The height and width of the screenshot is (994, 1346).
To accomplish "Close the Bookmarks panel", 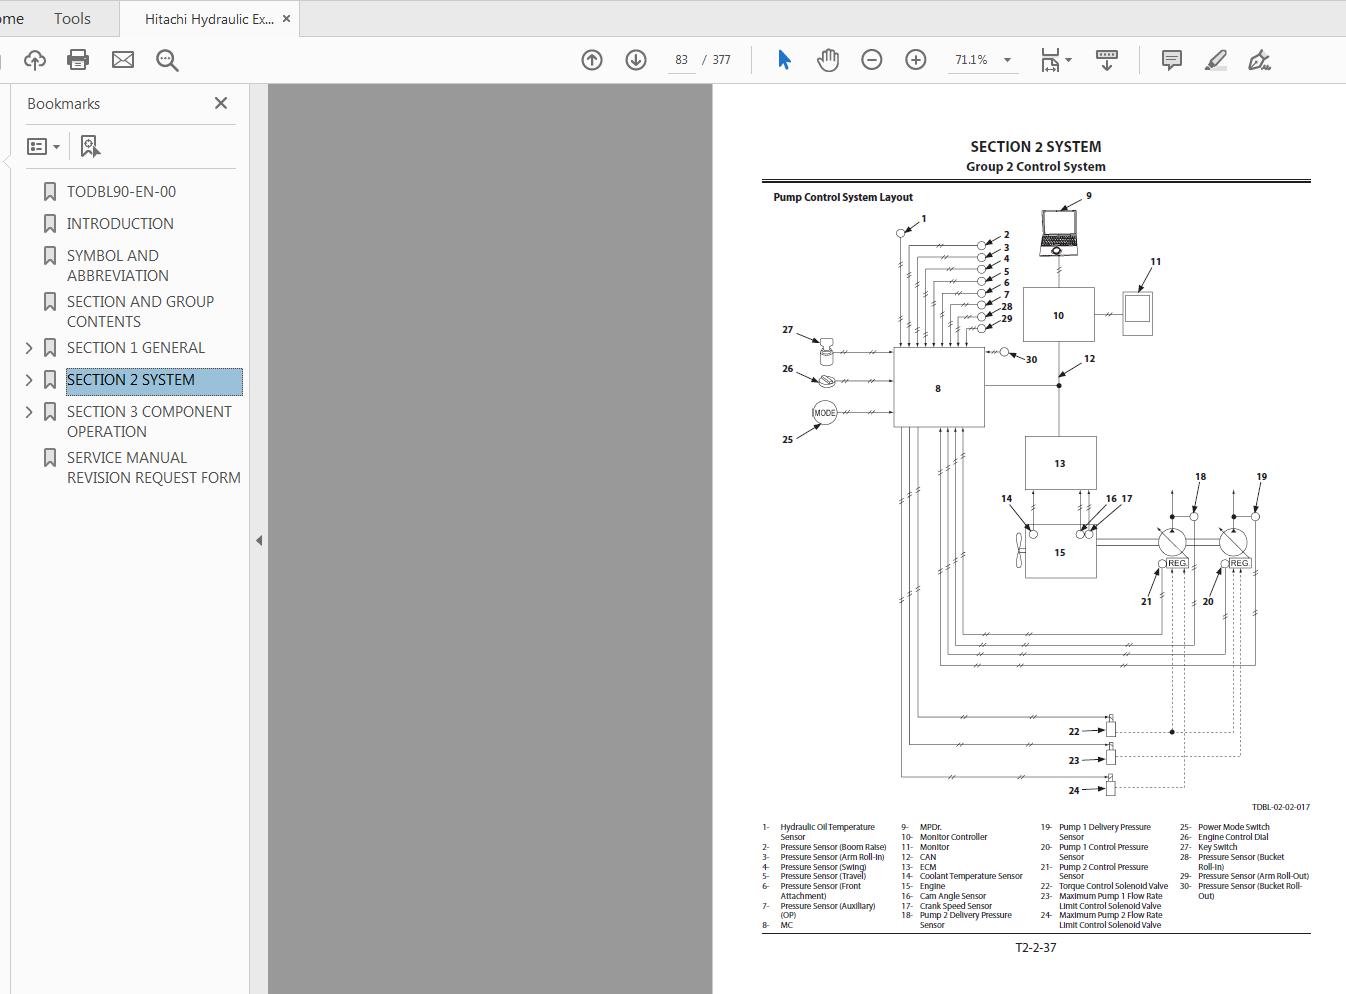I will [x=221, y=103].
